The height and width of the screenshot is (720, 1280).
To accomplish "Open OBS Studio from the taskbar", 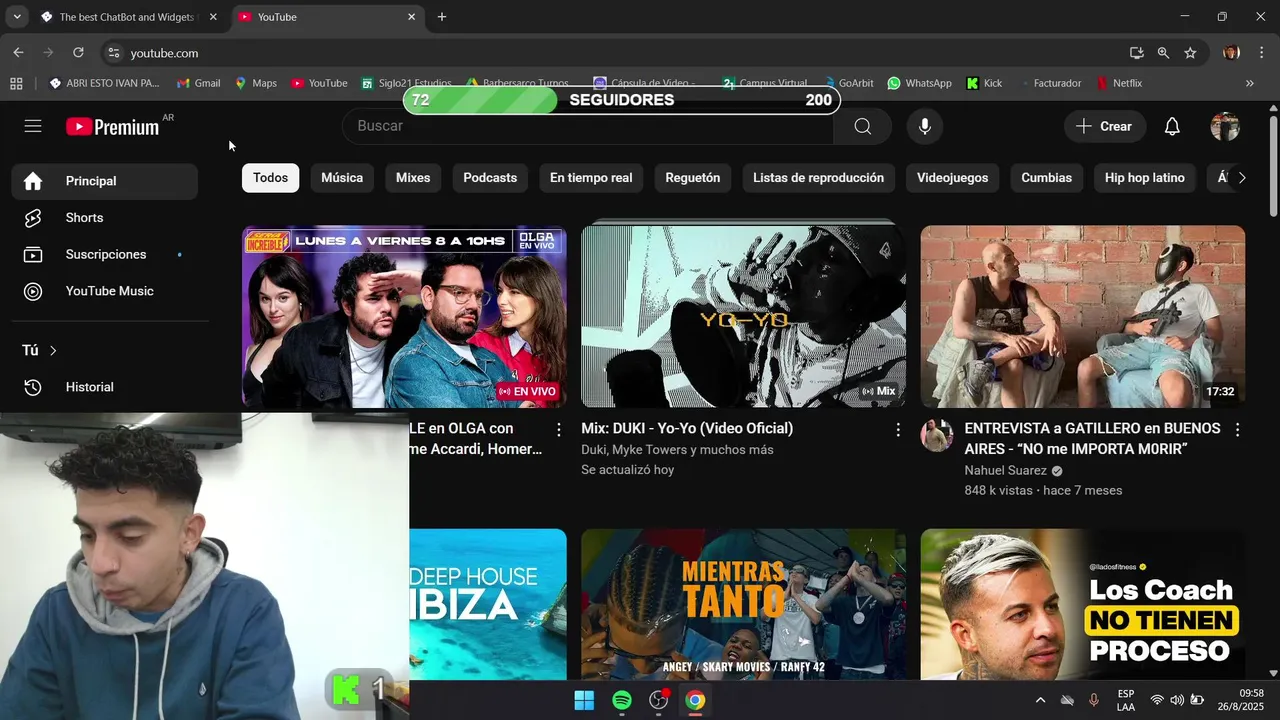I will pyautogui.click(x=658, y=700).
